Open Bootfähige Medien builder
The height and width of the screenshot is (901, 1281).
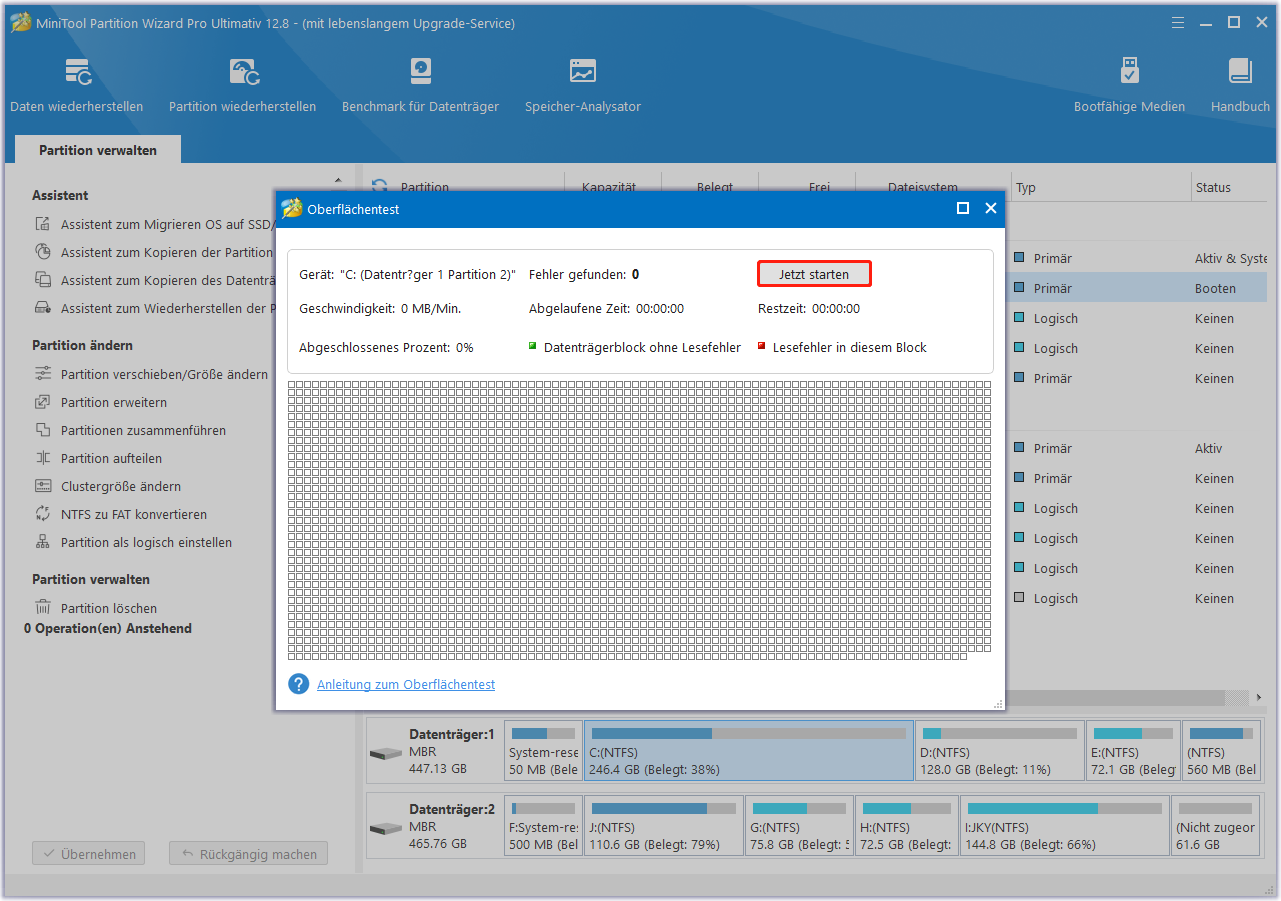[x=1129, y=85]
